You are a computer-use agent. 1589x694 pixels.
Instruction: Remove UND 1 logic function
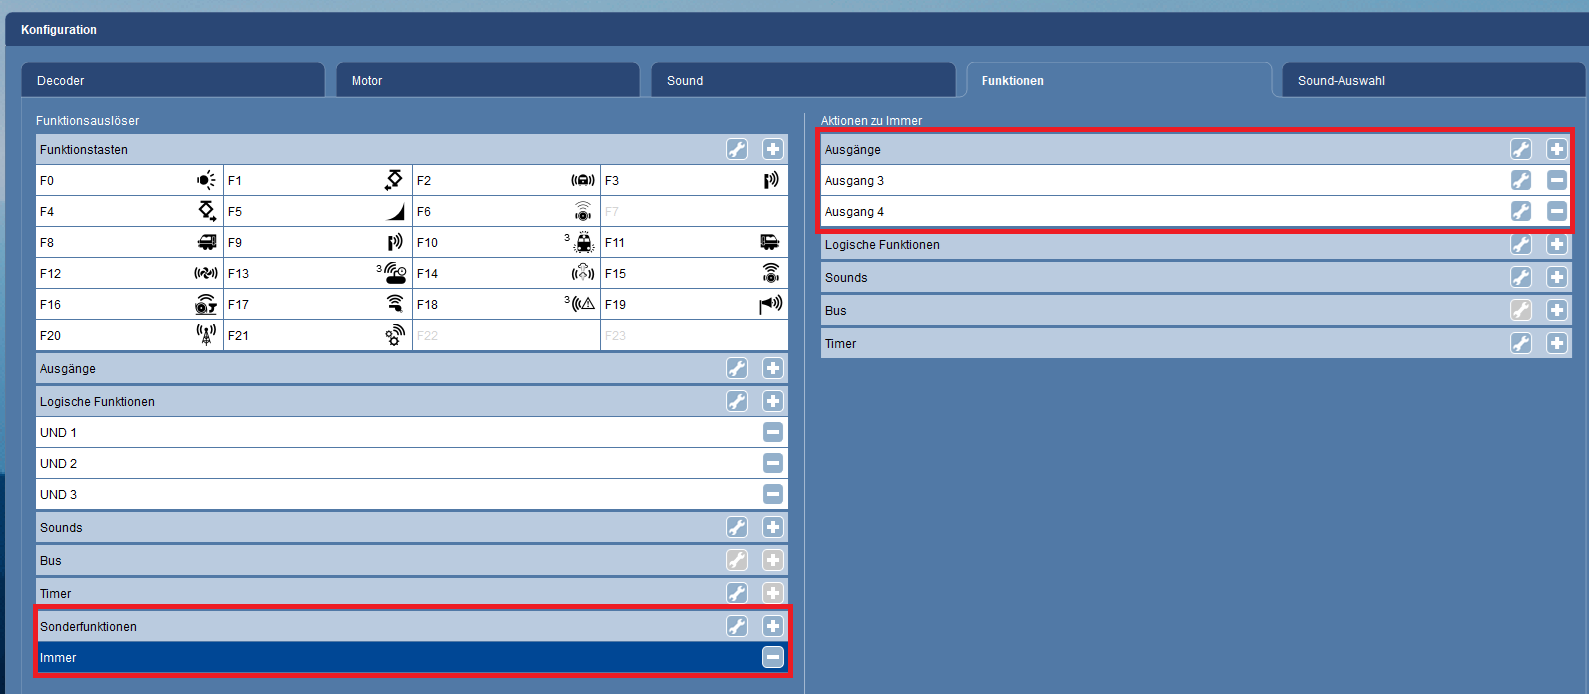[773, 433]
